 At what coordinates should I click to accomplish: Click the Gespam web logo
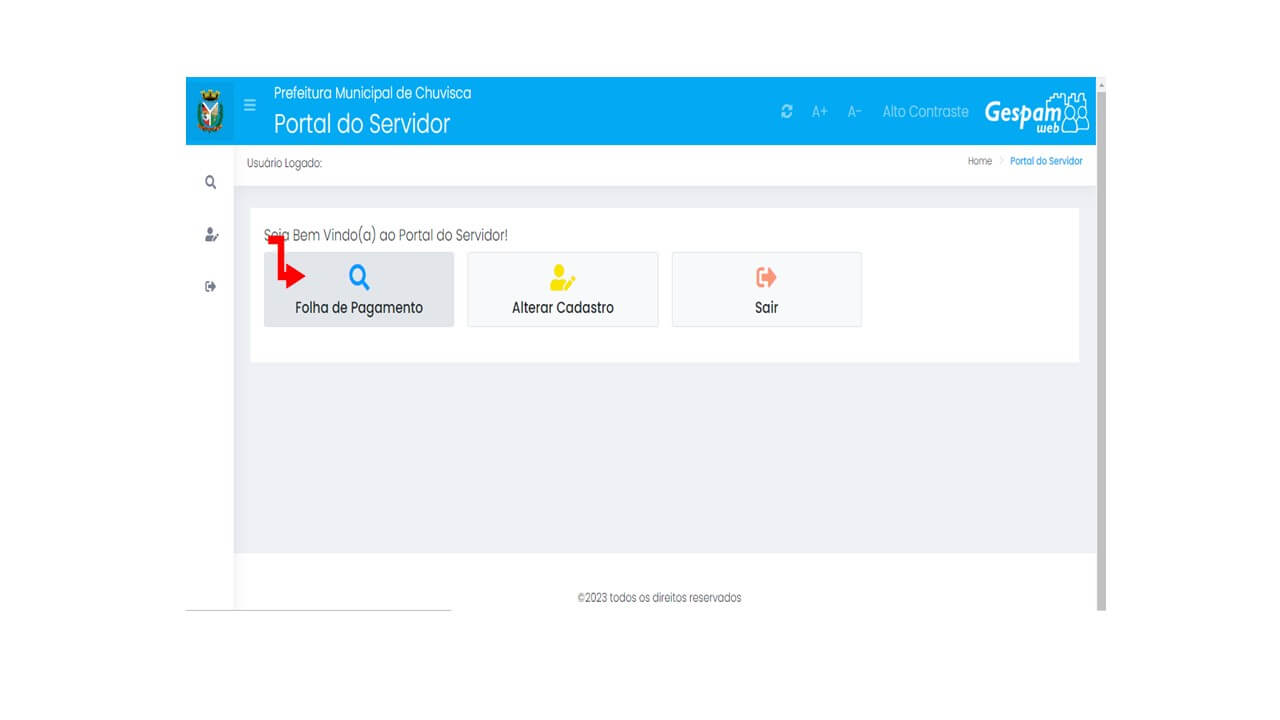click(1036, 113)
